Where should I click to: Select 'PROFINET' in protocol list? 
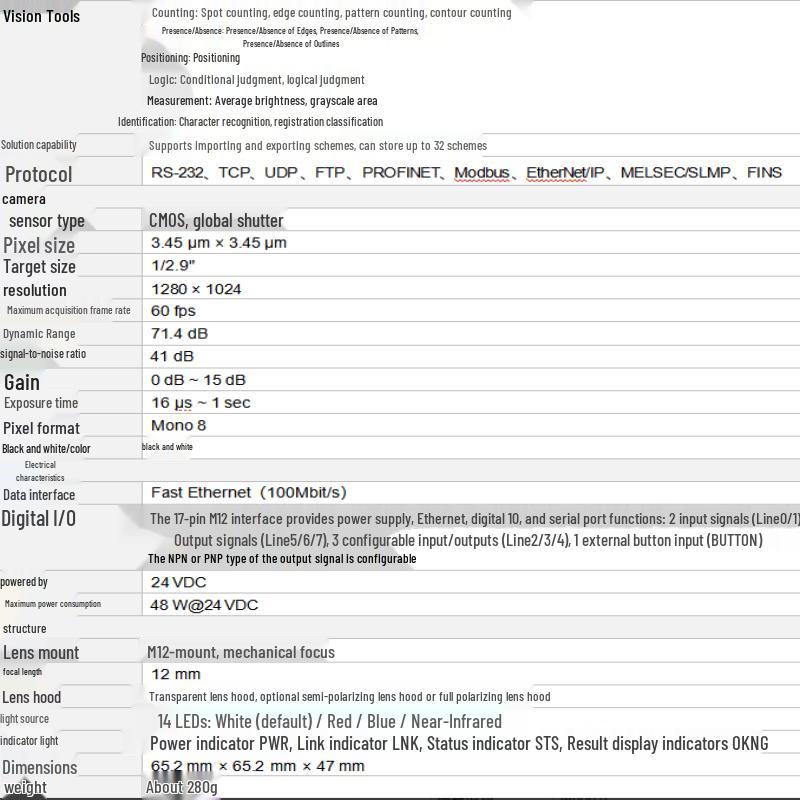[401, 172]
